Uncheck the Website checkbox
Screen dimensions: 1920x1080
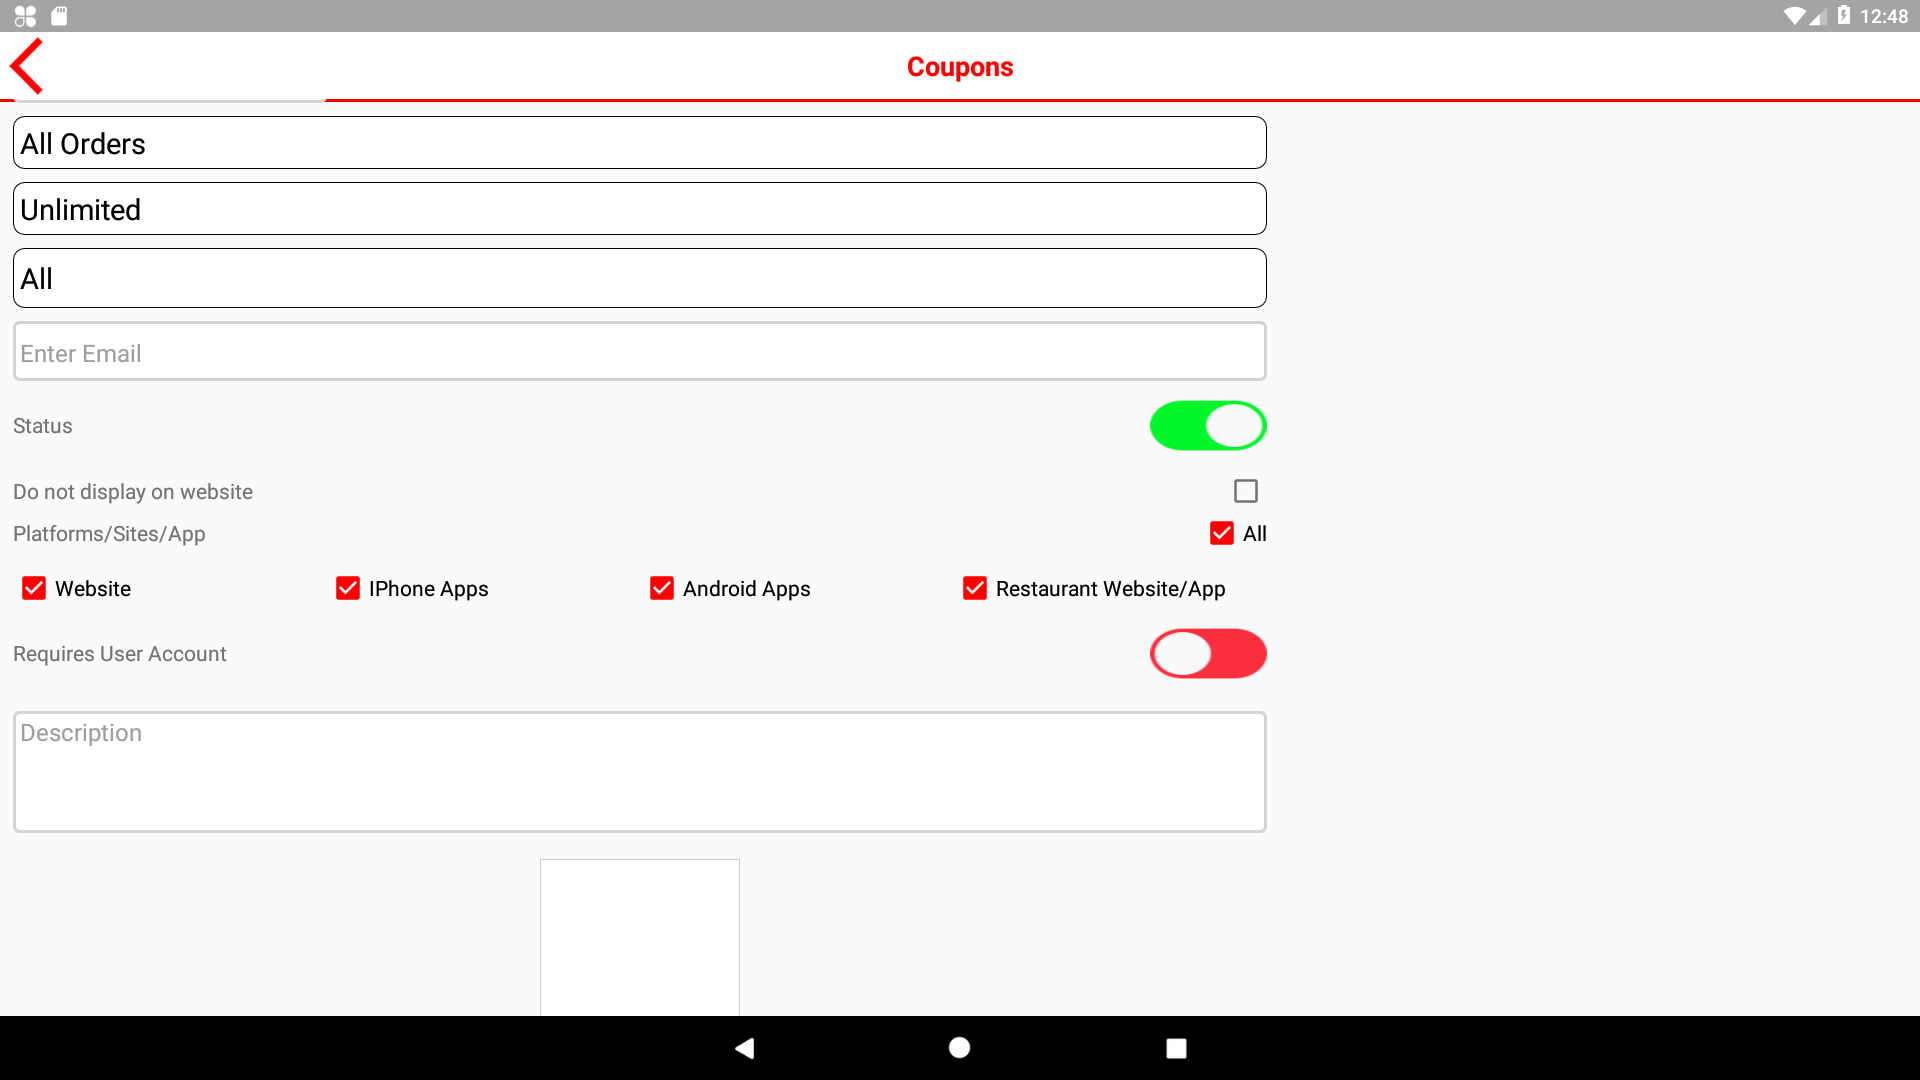pos(34,588)
